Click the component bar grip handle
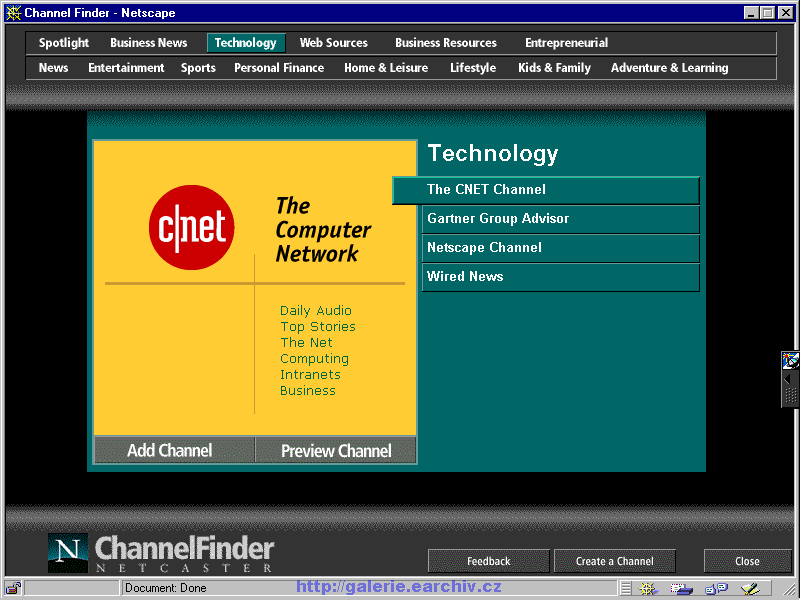Image resolution: width=800 pixels, height=600 pixels. pos(626,588)
